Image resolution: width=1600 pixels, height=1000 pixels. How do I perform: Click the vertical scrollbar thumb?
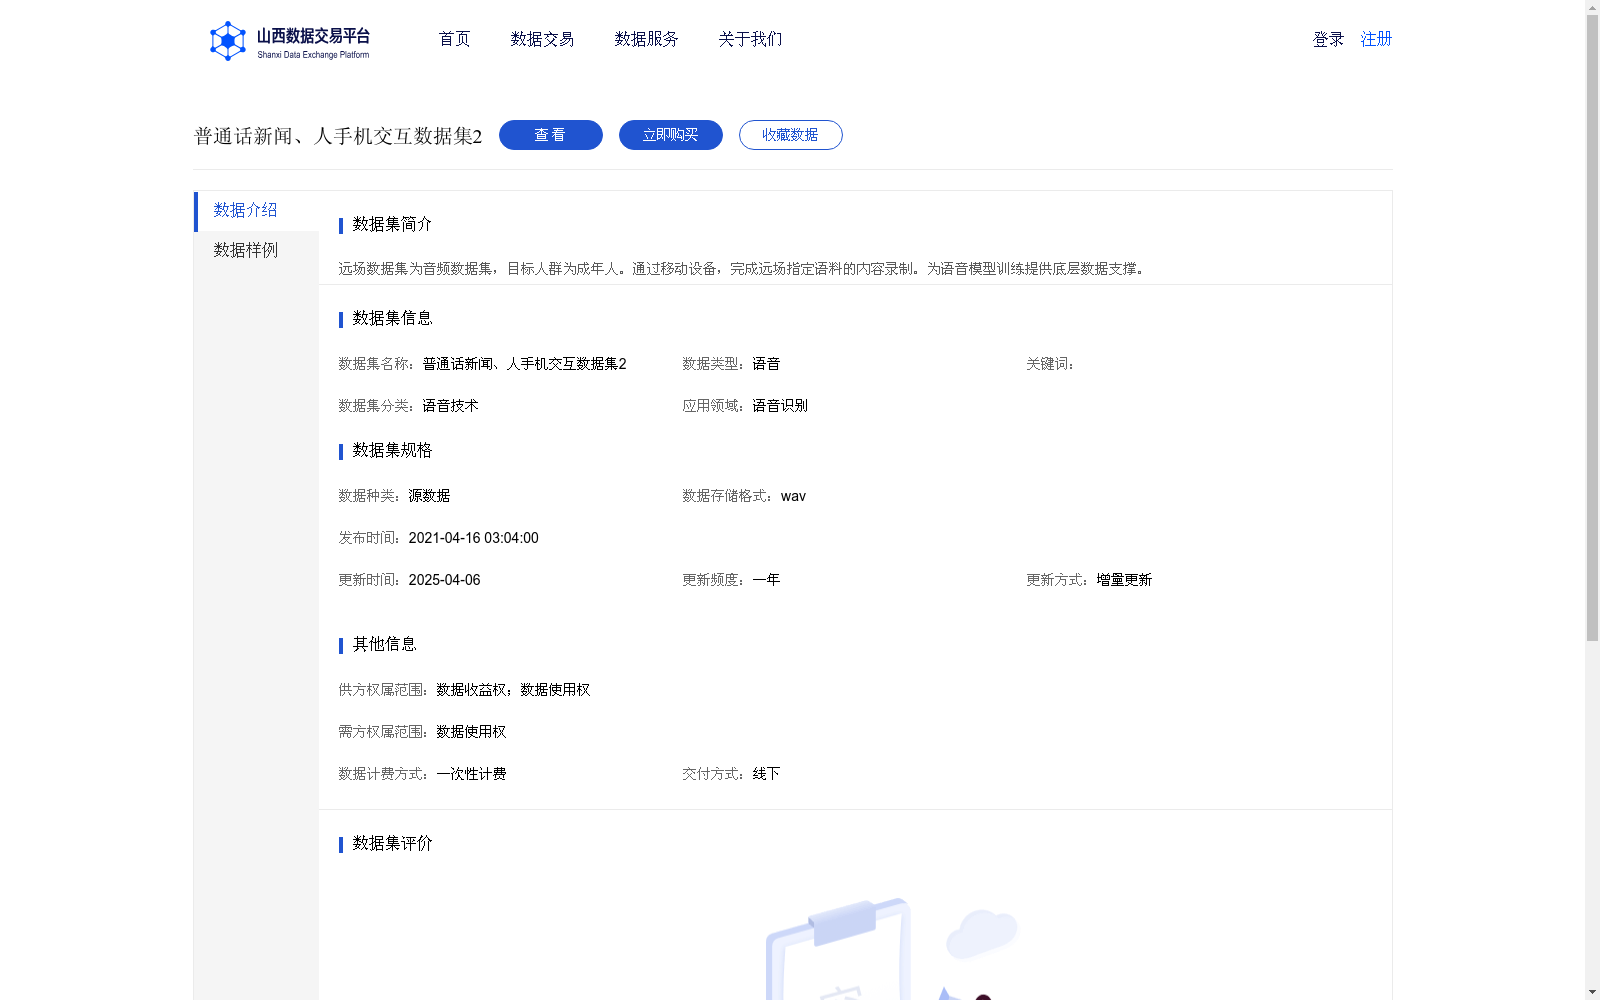pos(1592,328)
